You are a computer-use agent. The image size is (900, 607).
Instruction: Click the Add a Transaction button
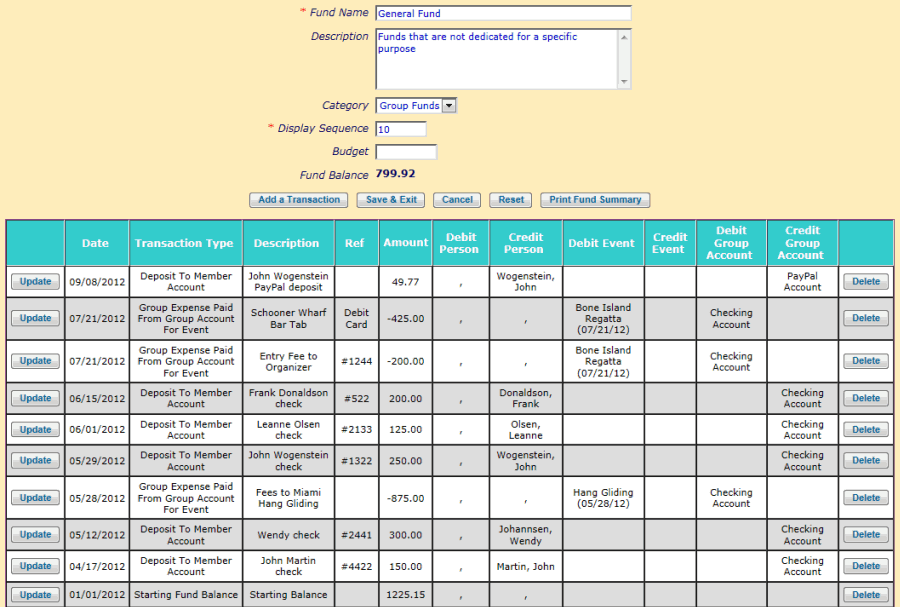tap(298, 200)
